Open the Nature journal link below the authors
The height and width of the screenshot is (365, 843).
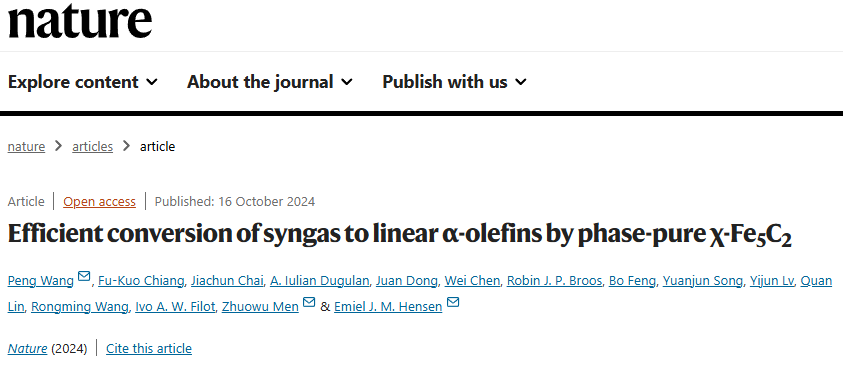click(27, 348)
